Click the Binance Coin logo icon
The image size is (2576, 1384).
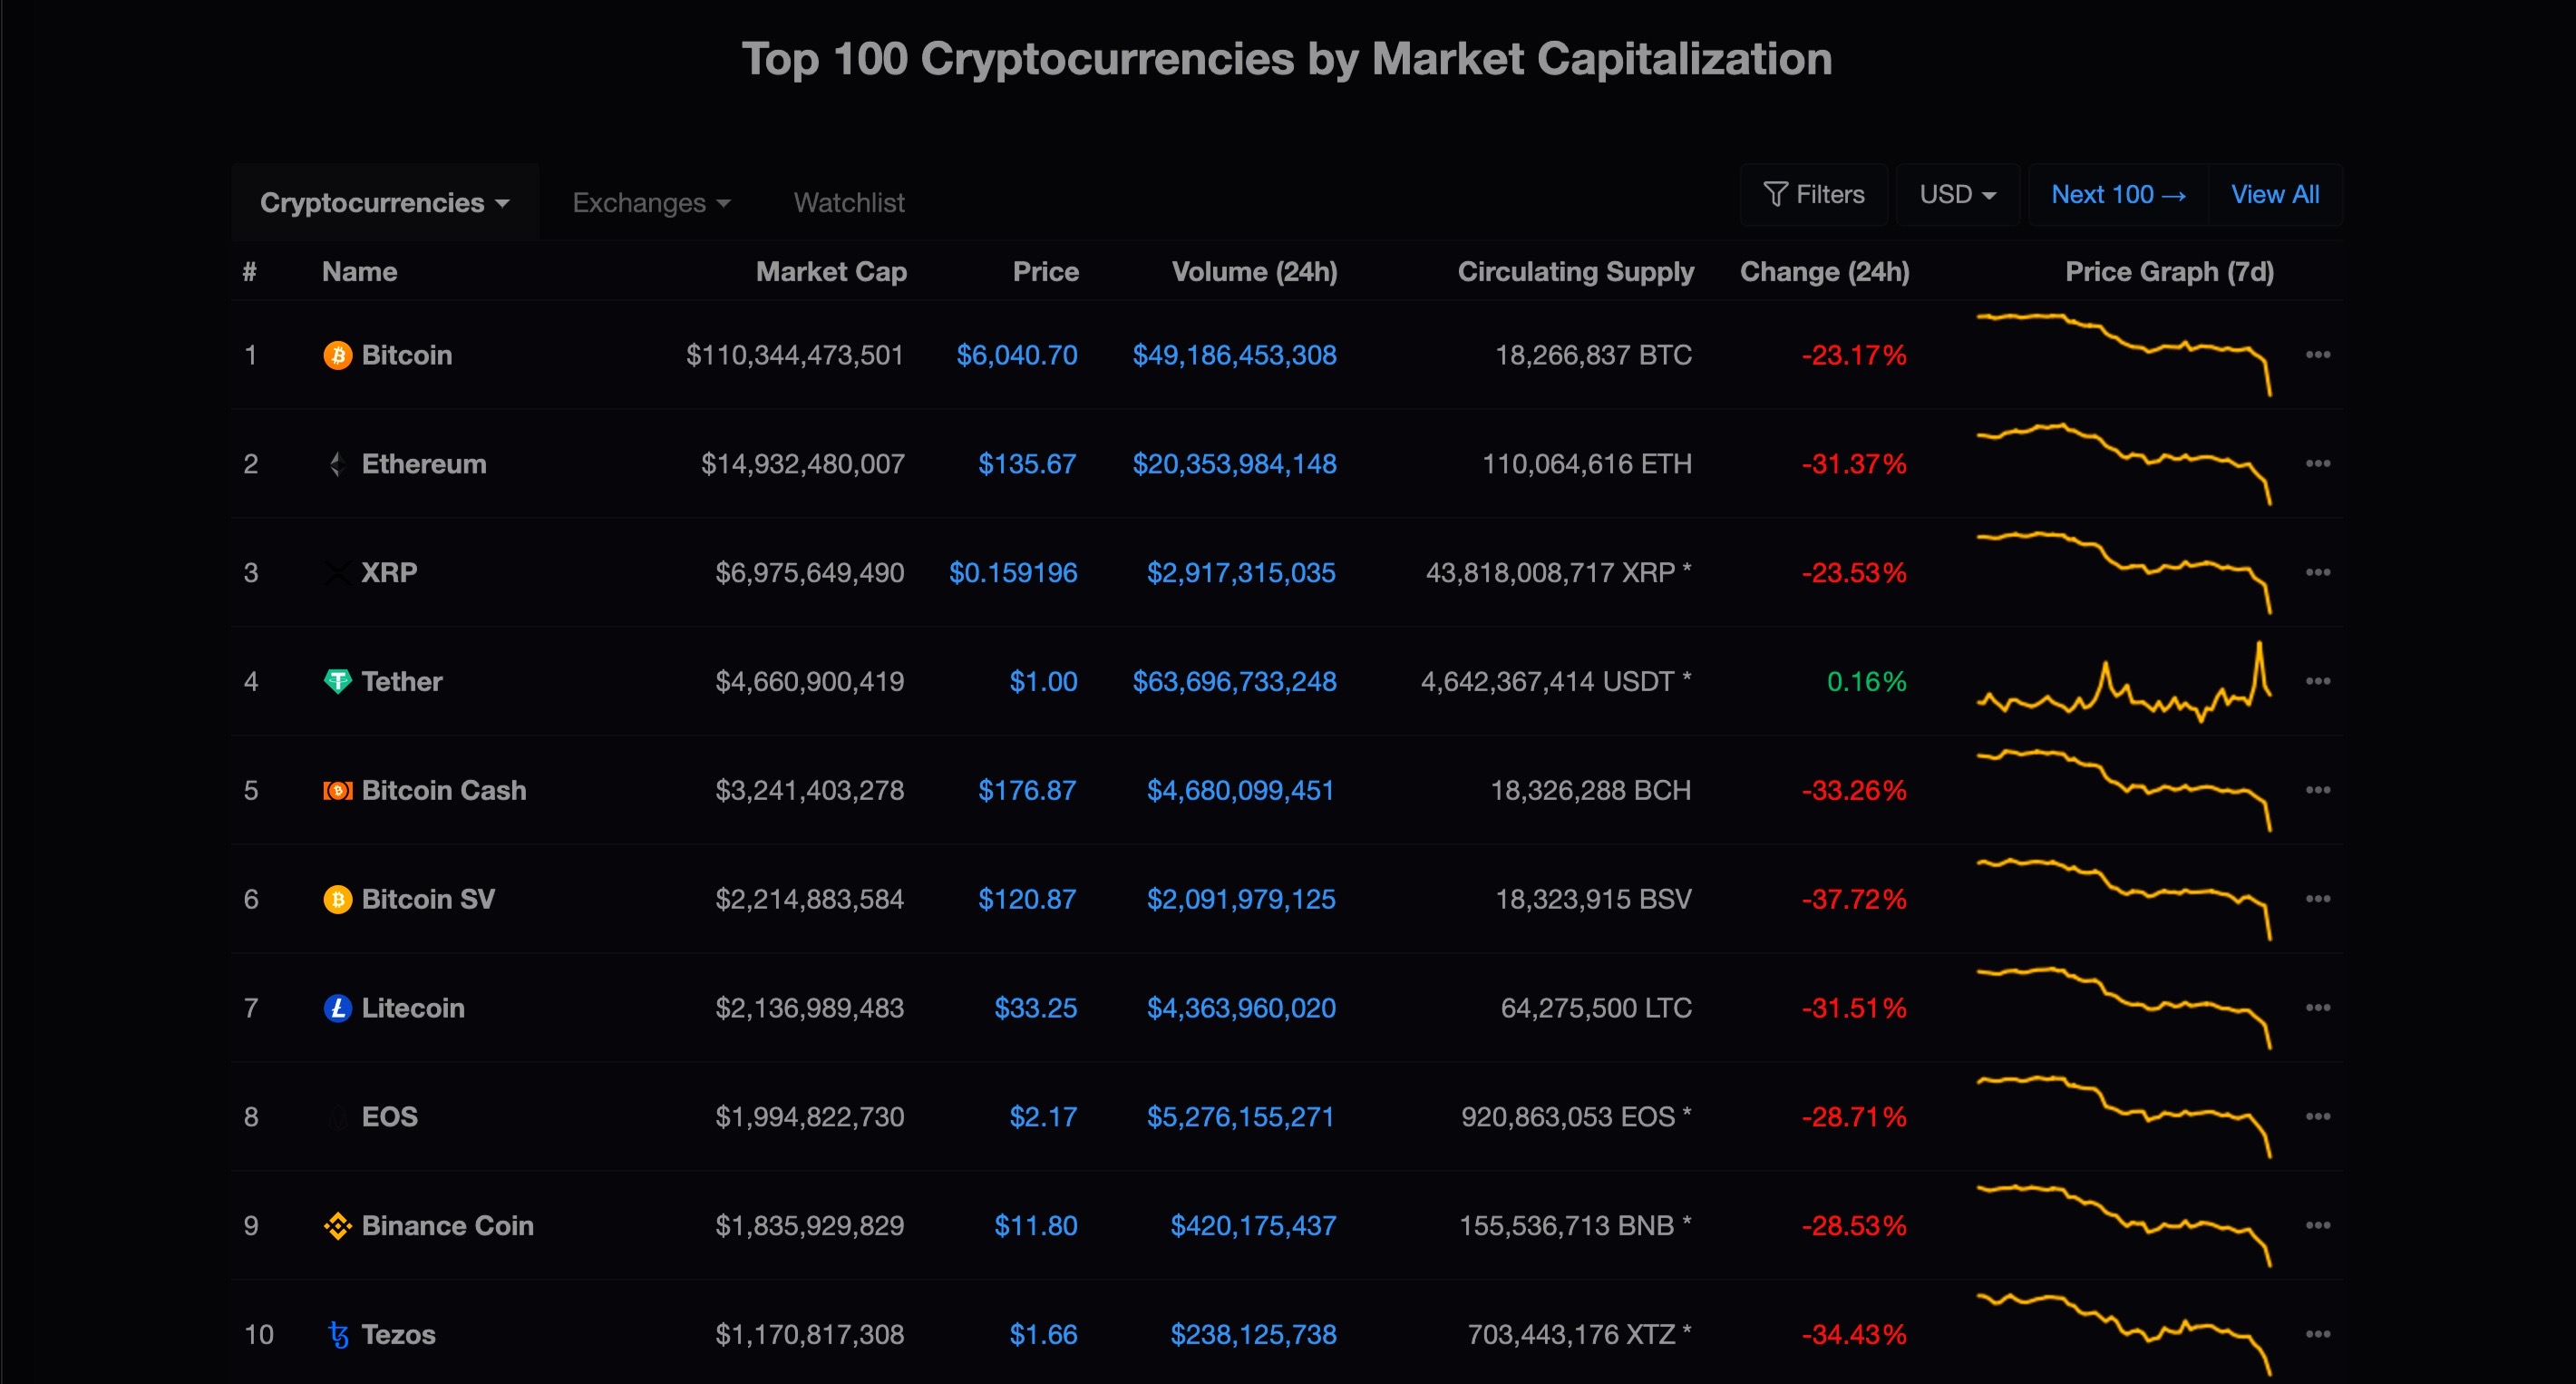pyautogui.click(x=338, y=1225)
